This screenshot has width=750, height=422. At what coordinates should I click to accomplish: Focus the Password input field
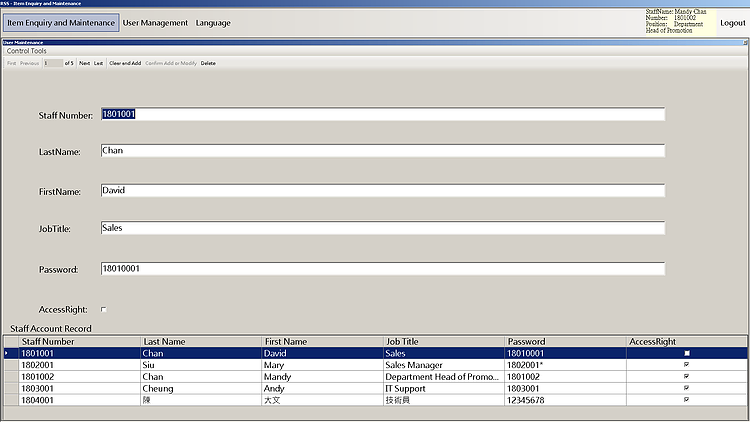[x=382, y=269]
